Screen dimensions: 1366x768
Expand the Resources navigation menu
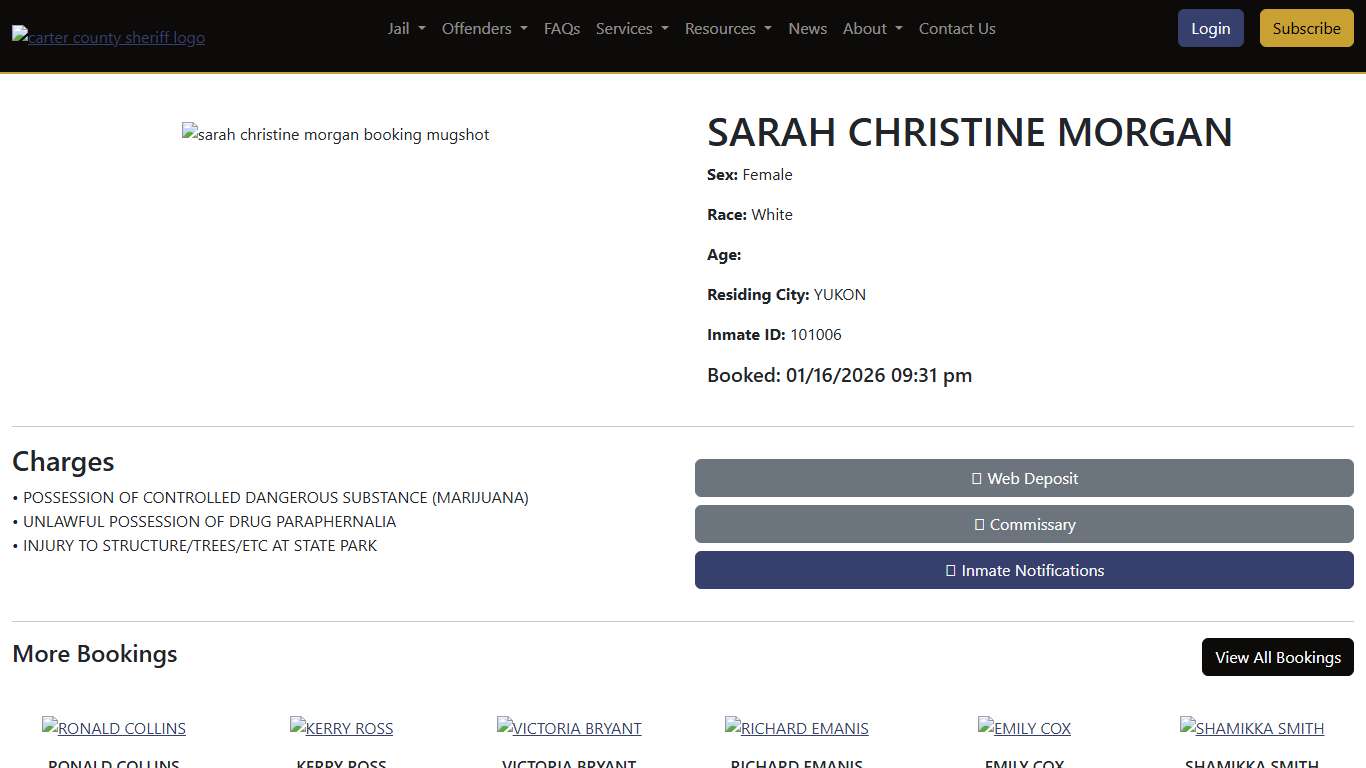(x=727, y=28)
